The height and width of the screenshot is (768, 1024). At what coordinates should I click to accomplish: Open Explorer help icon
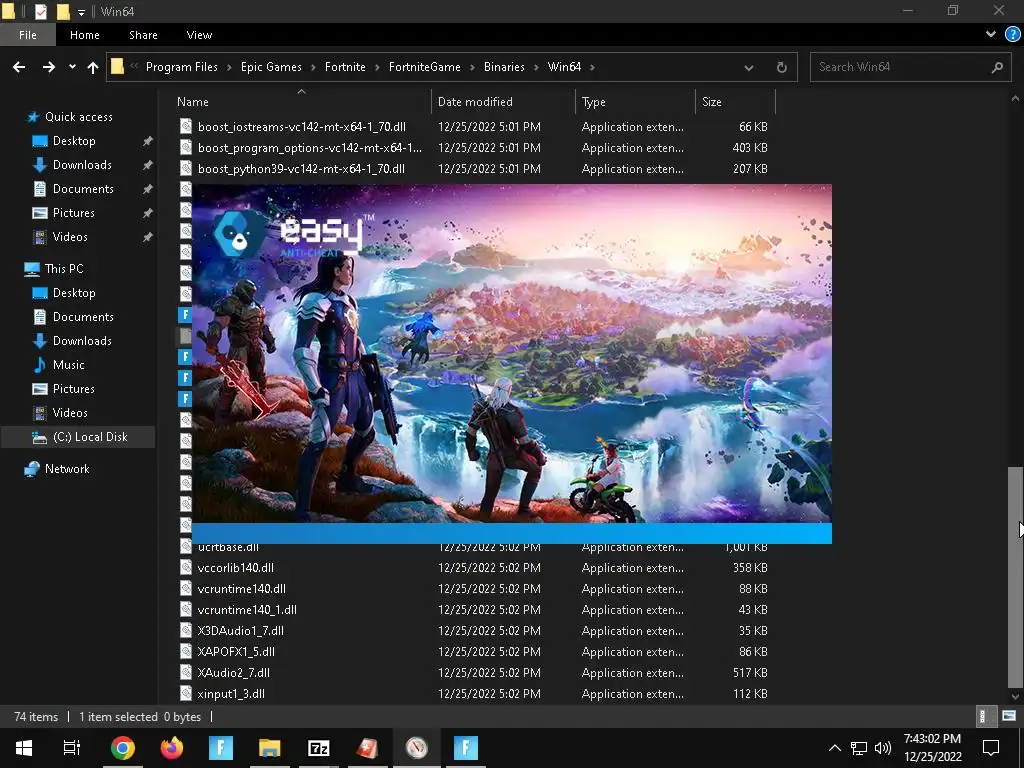click(x=1012, y=34)
